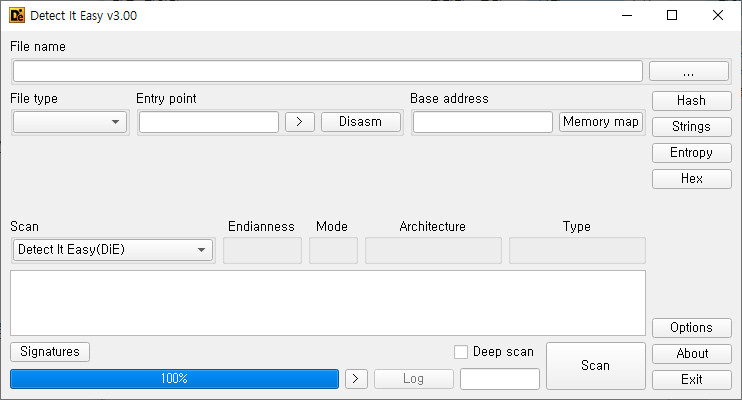Show the Entropy analysis

[691, 153]
